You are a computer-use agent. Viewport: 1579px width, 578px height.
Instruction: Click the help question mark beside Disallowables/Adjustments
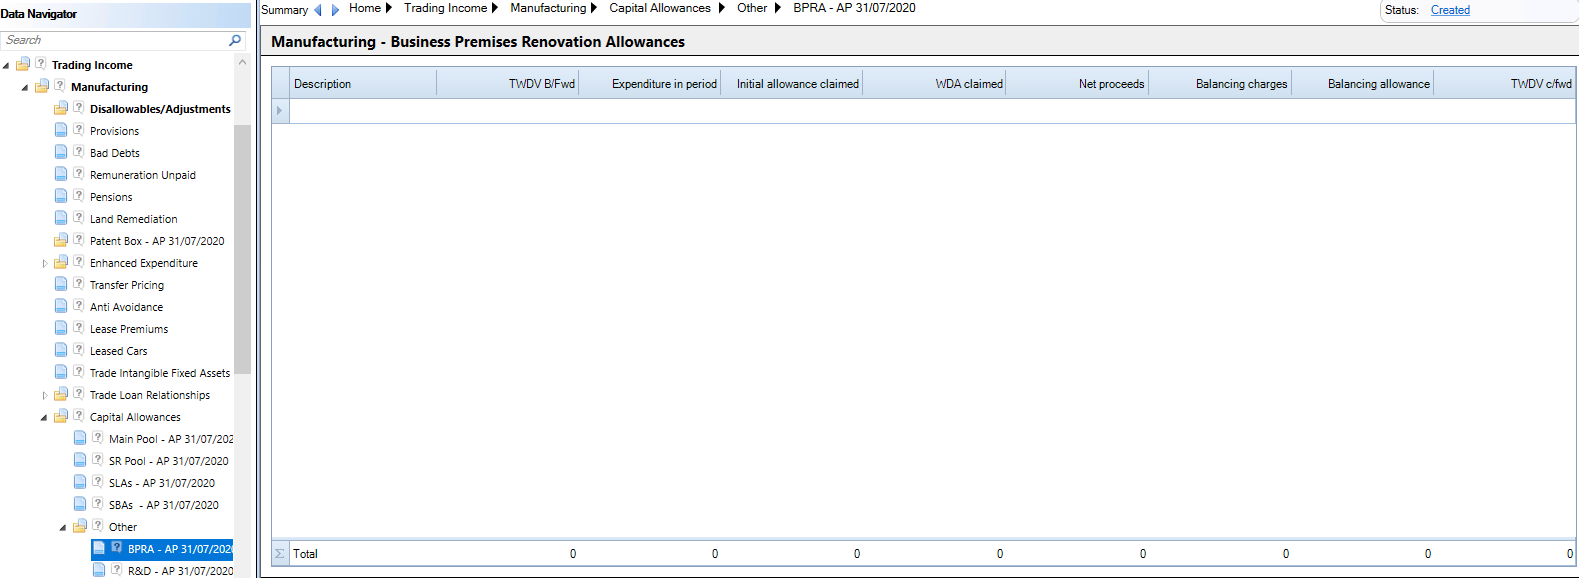(x=78, y=108)
